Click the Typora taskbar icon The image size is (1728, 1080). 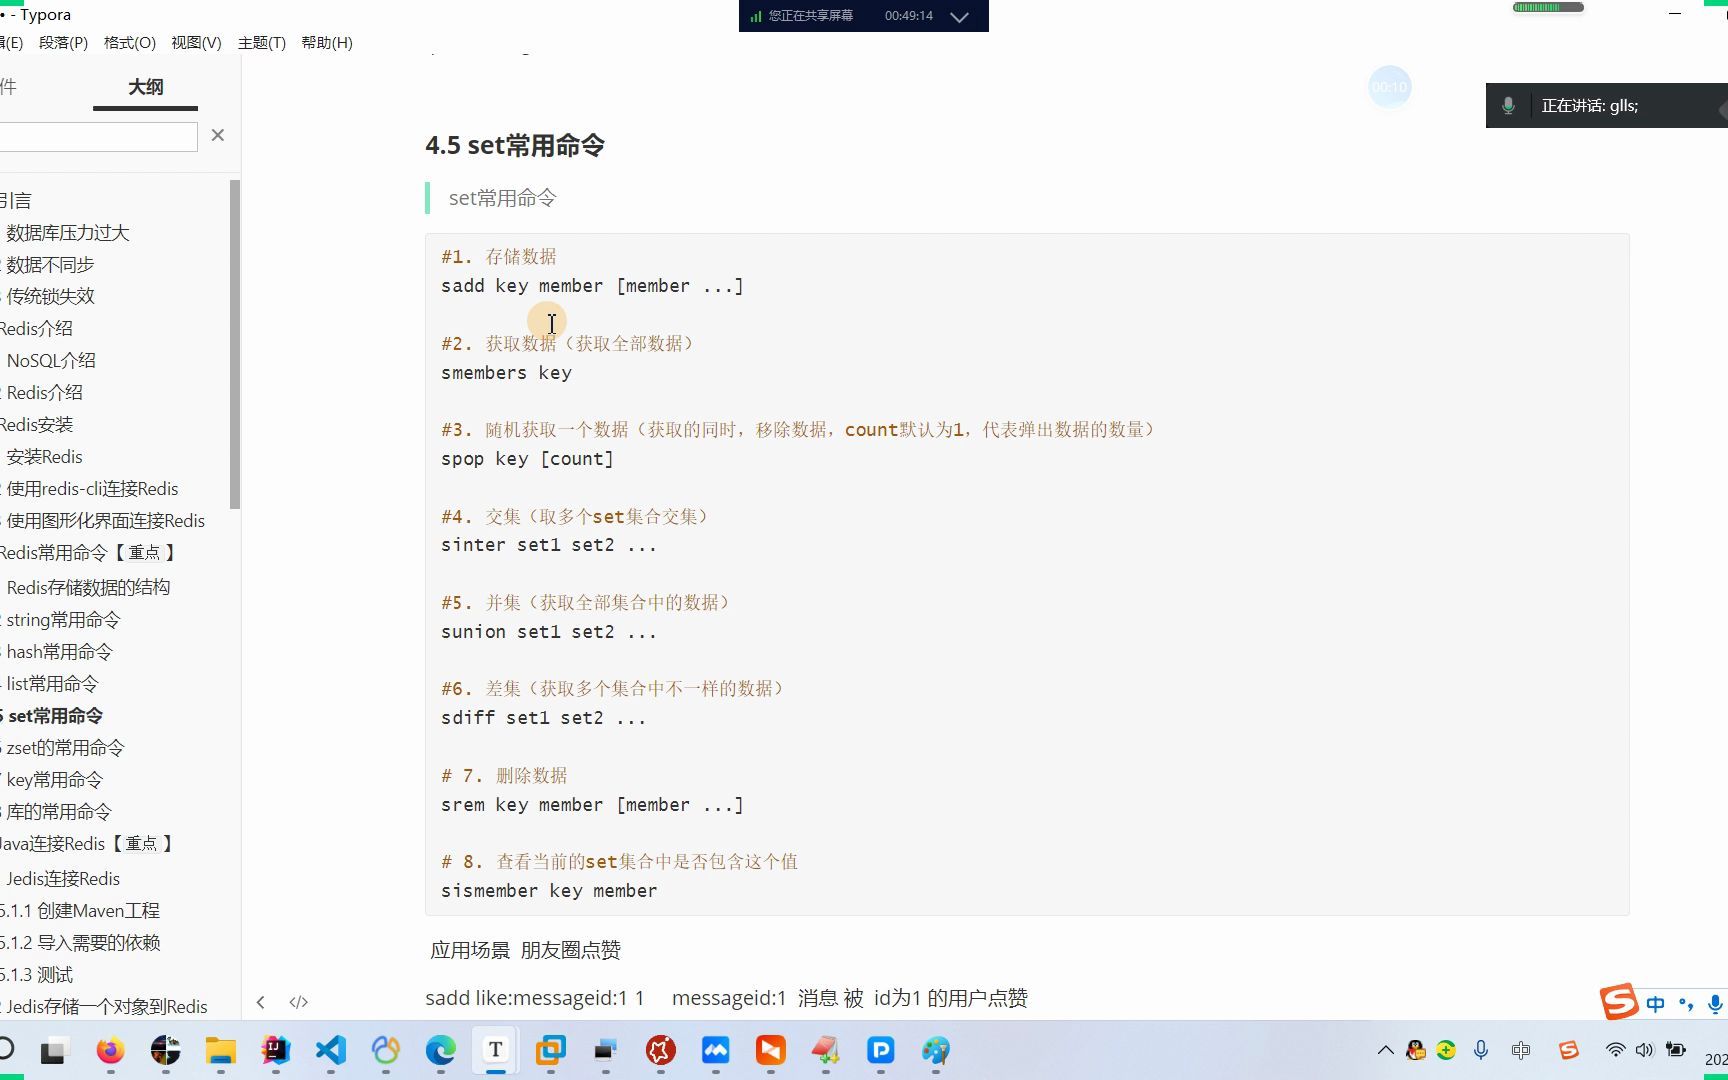495,1050
